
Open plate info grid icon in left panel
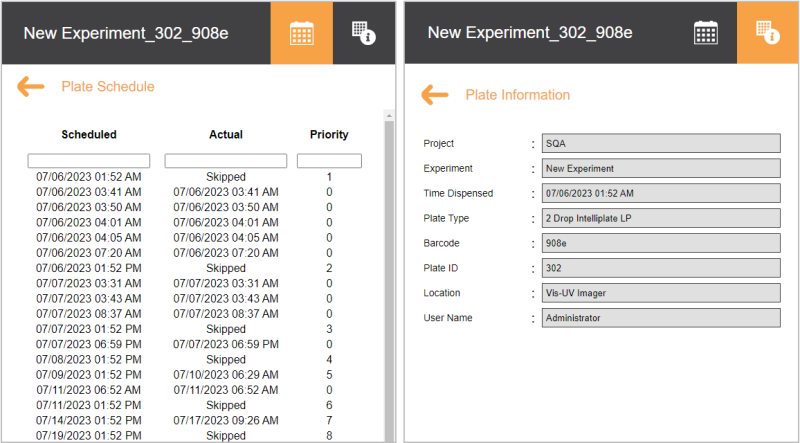[x=364, y=33]
